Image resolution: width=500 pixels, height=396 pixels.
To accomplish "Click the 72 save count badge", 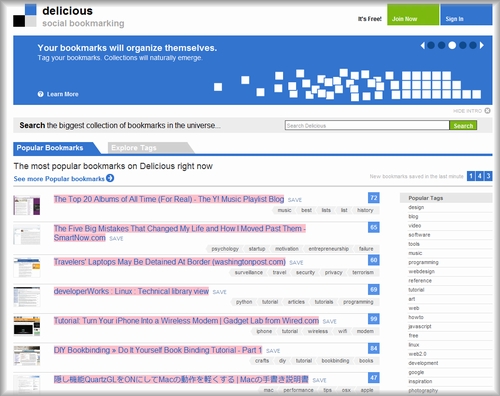I will point(374,198).
